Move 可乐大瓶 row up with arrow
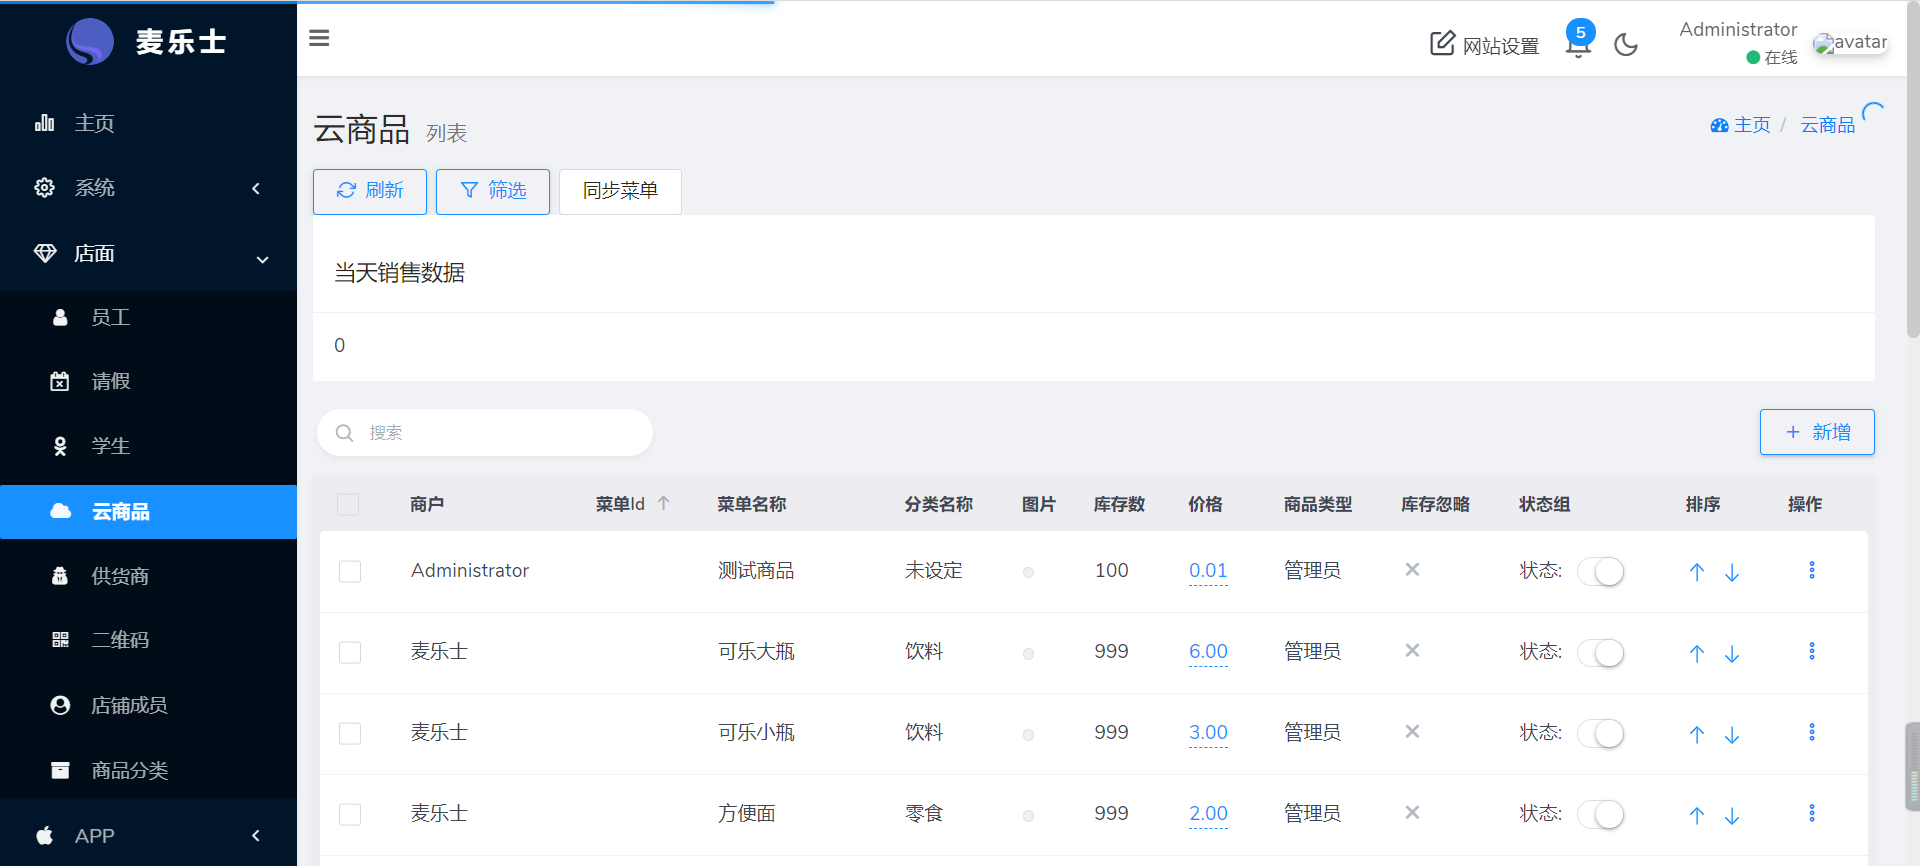 click(x=1697, y=653)
